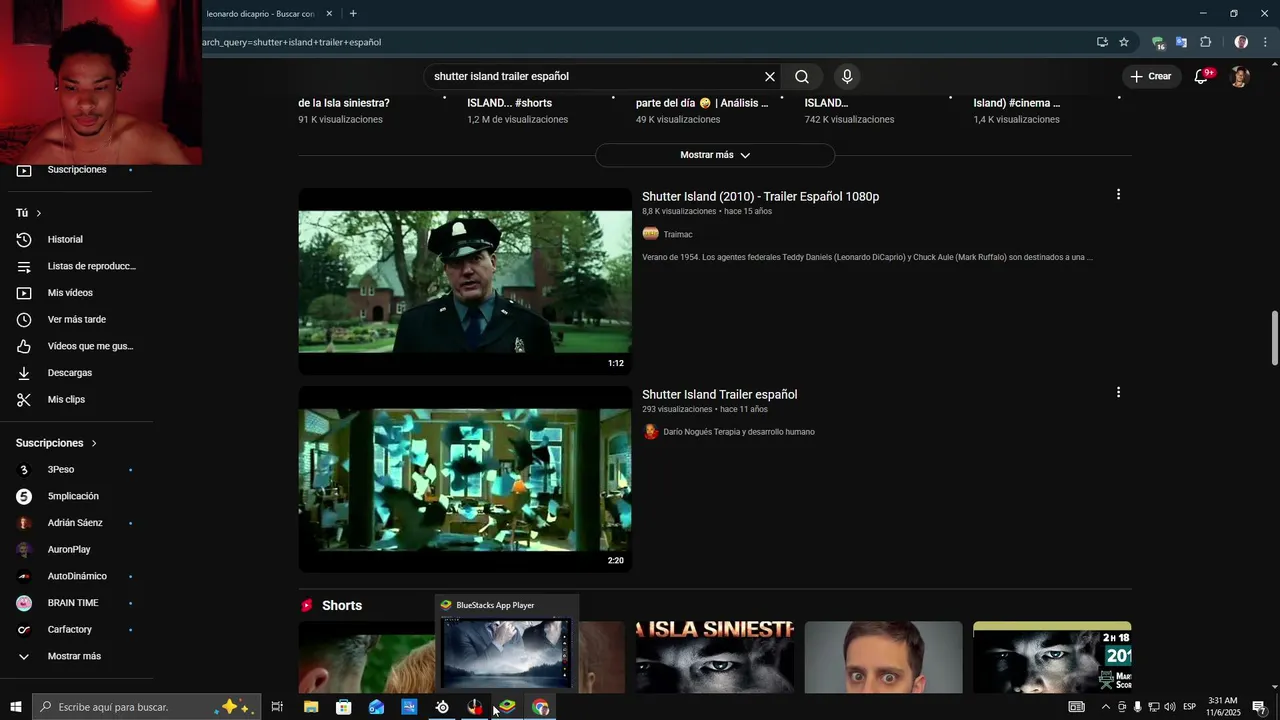The width and height of the screenshot is (1280, 720).
Task: Open options menu for Shutter Island (2010) video
Action: (x=1118, y=195)
